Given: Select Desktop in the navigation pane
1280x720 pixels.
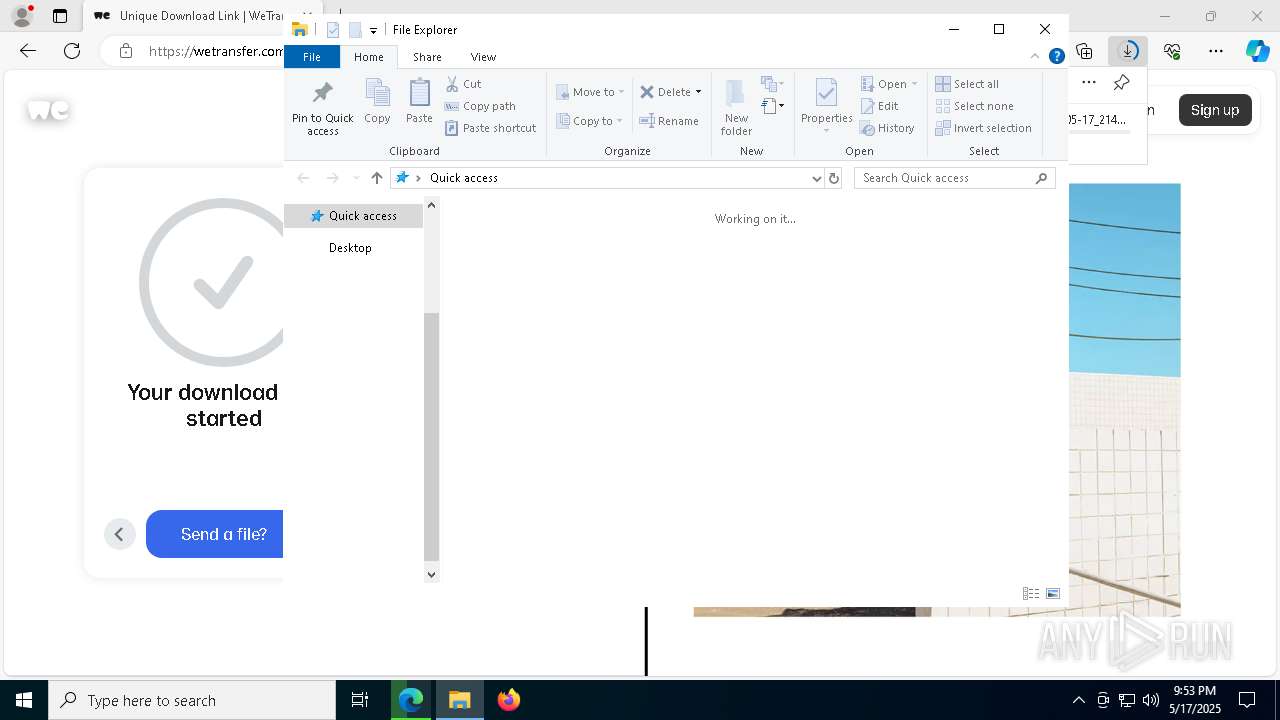Looking at the screenshot, I should point(350,248).
